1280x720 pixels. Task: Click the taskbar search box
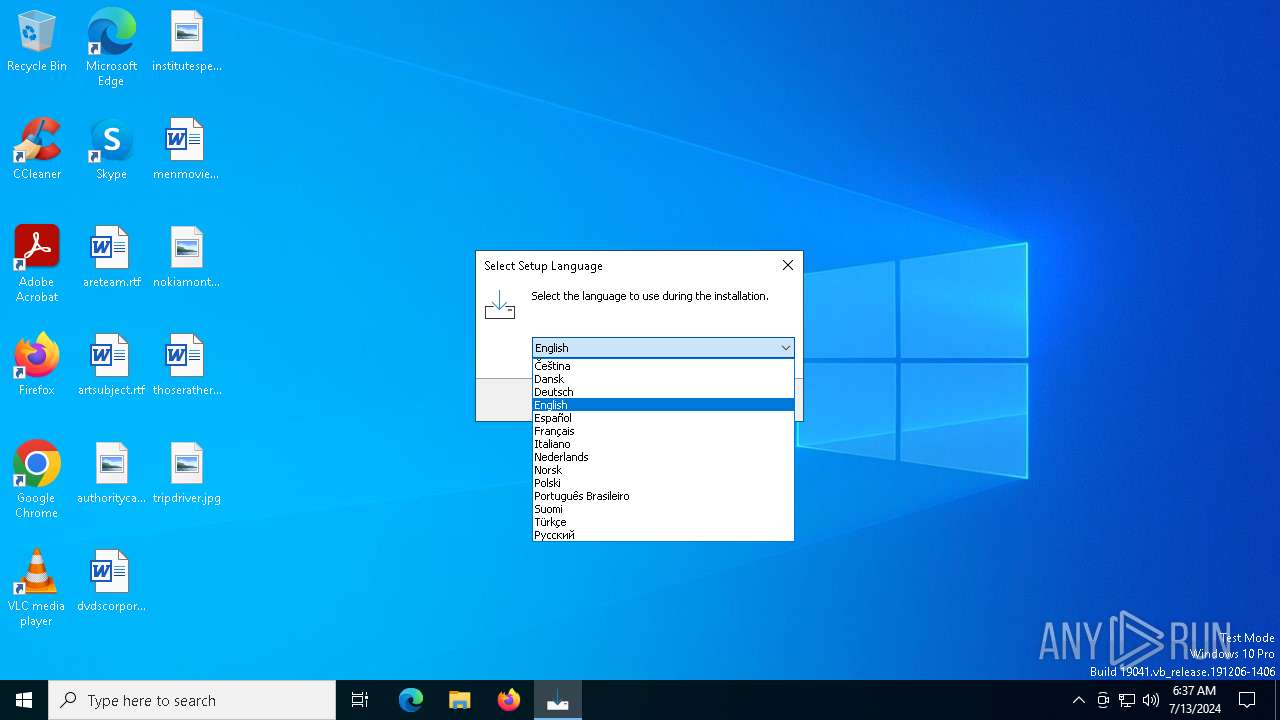point(192,700)
